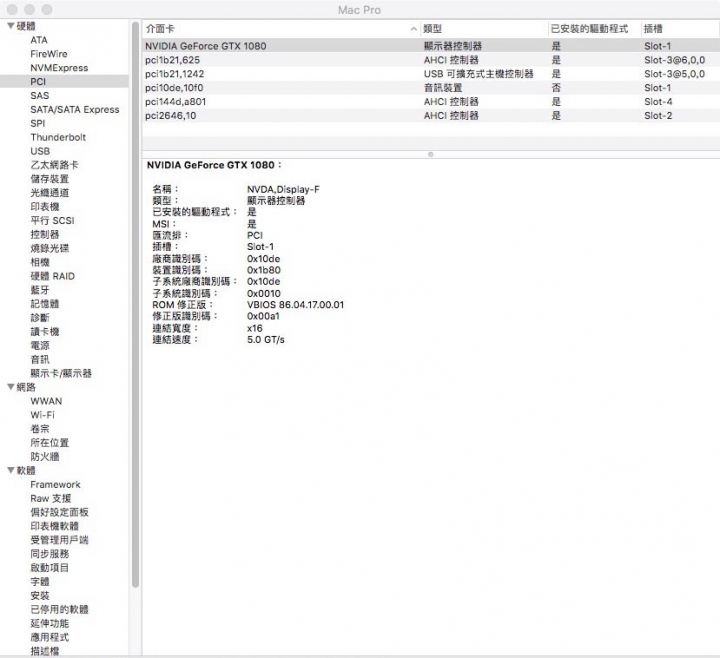Collapse the 網路 network section triangle
720x658 pixels.
pos(11,387)
